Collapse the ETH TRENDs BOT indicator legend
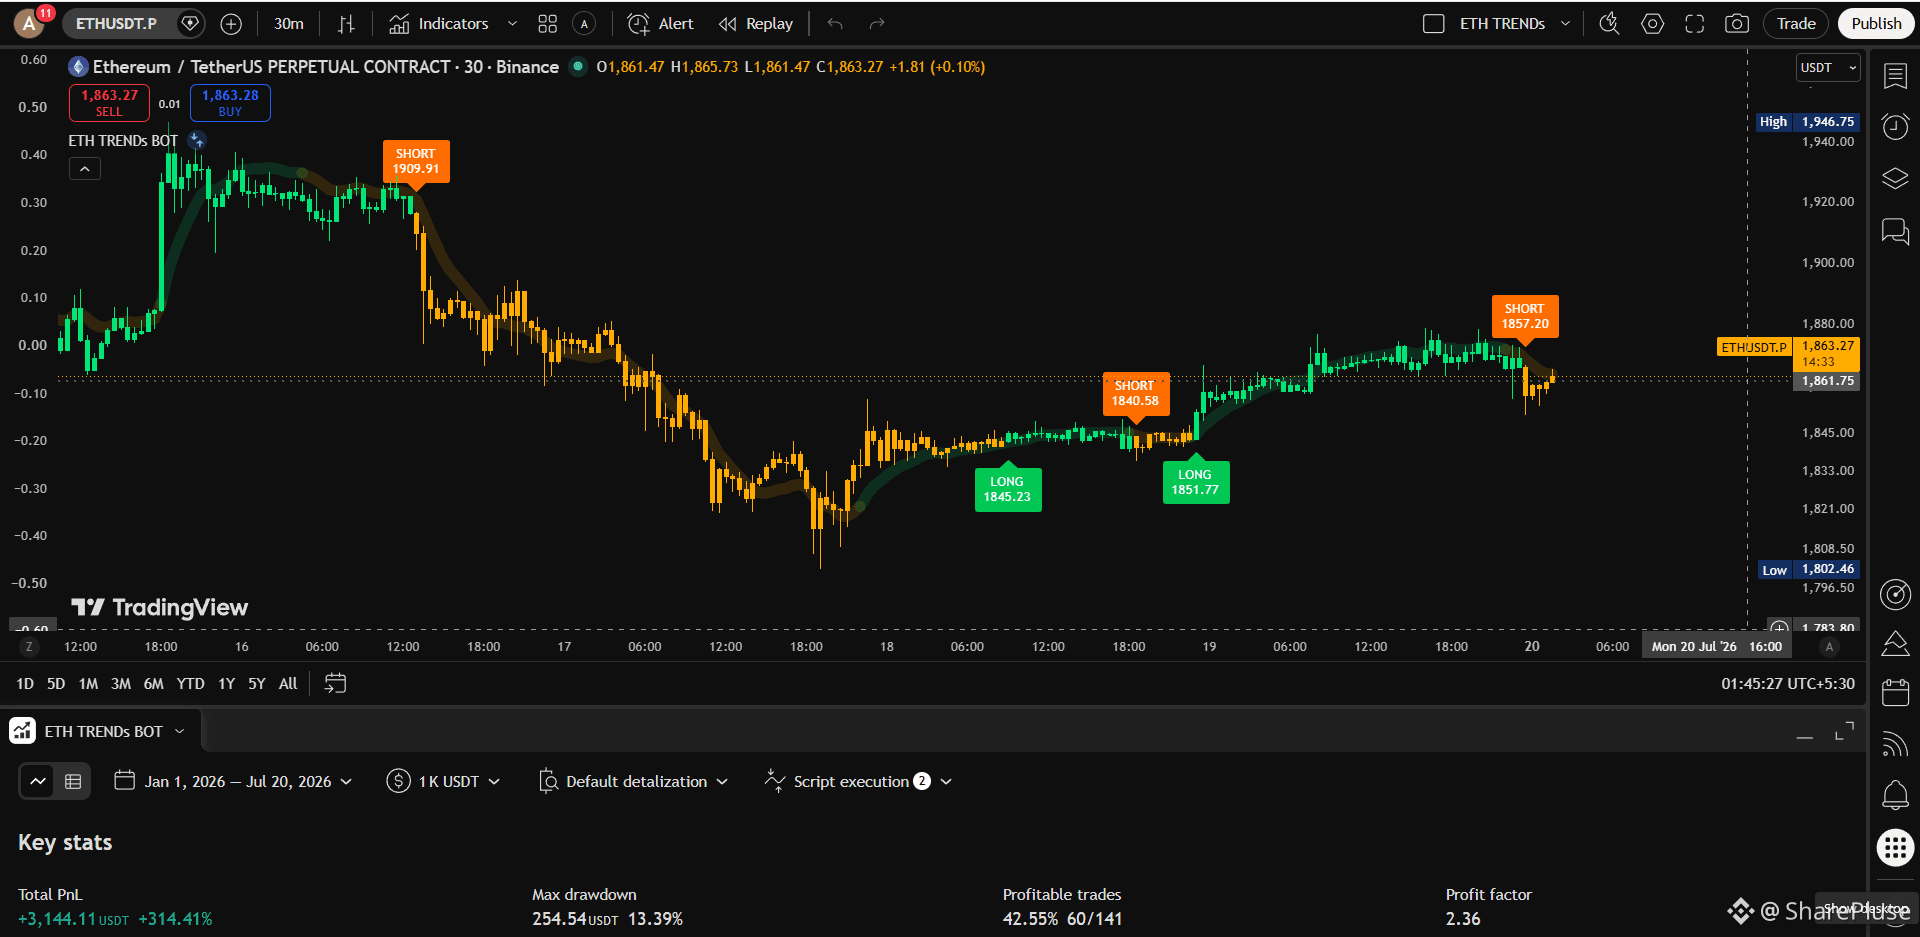The height and width of the screenshot is (937, 1920). 85,169
